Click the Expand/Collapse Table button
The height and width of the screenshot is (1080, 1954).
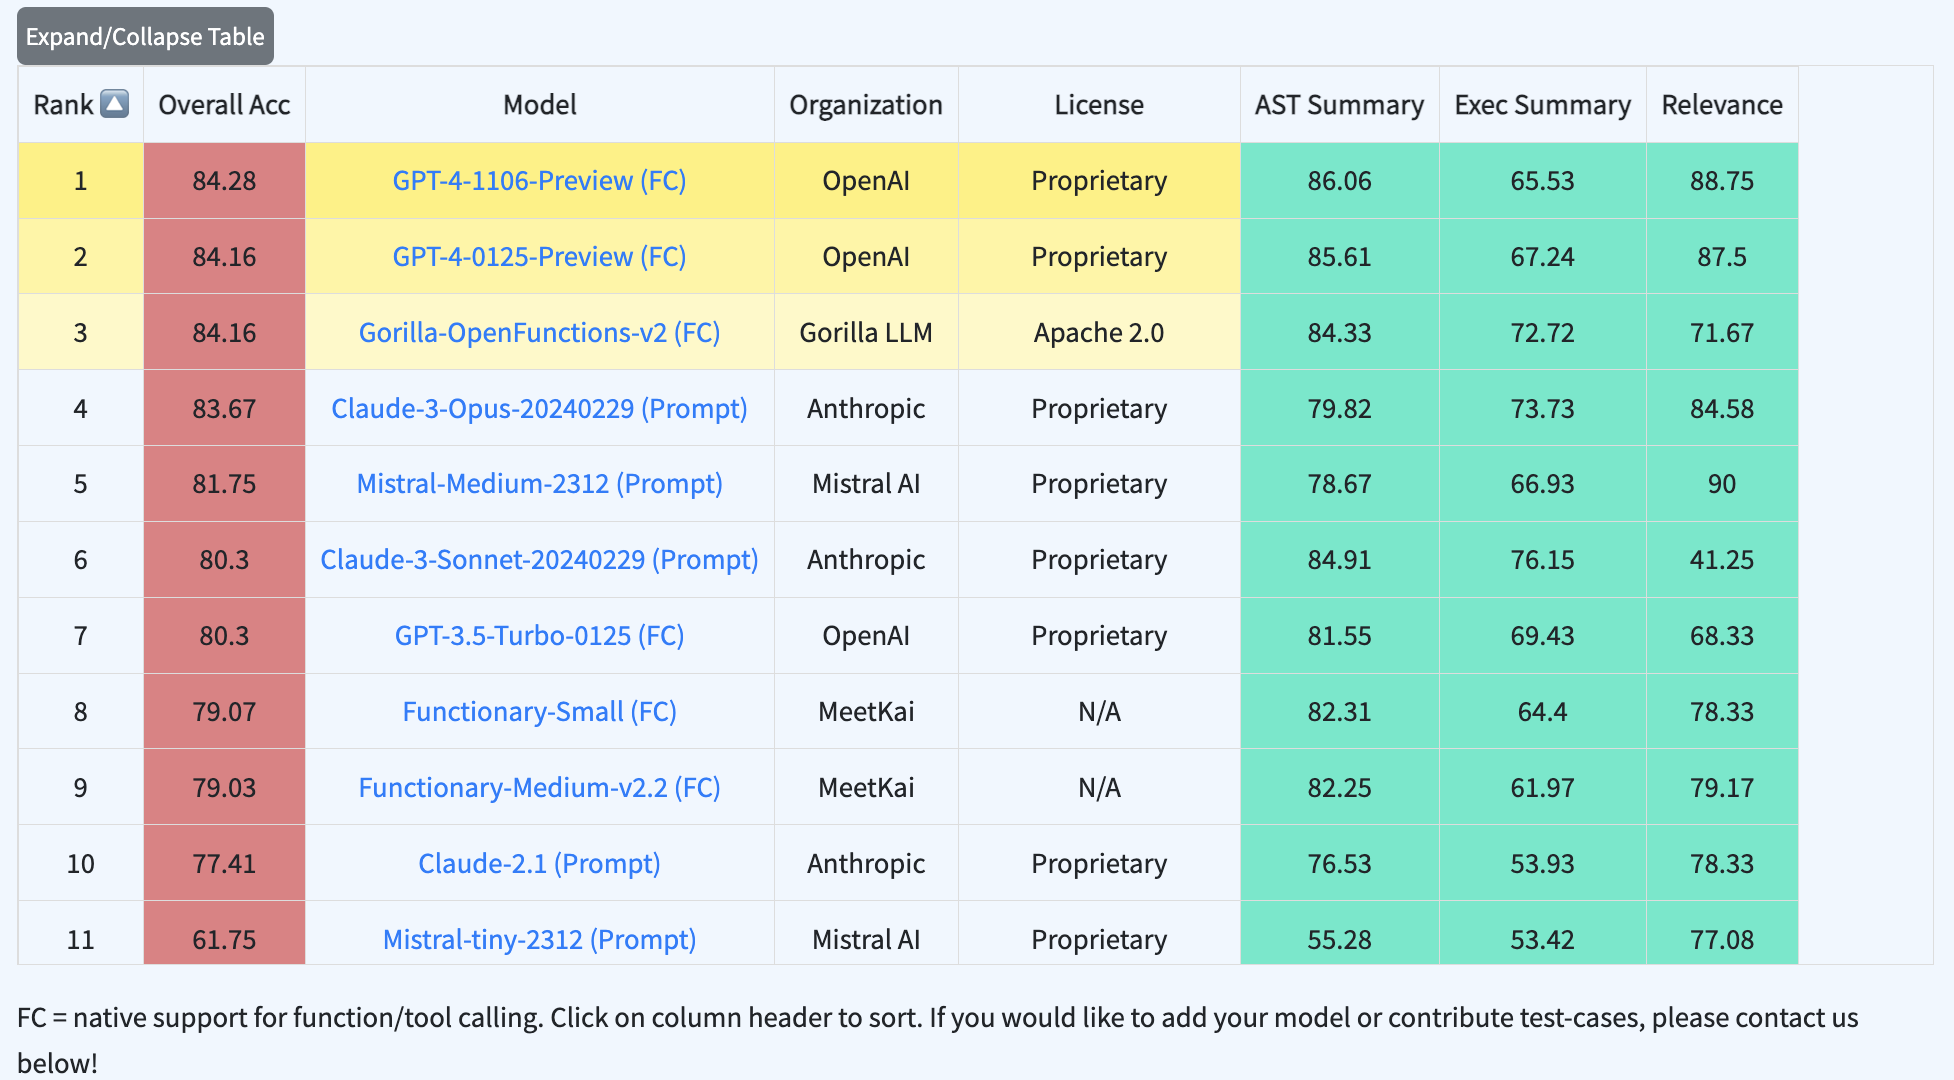coord(145,36)
